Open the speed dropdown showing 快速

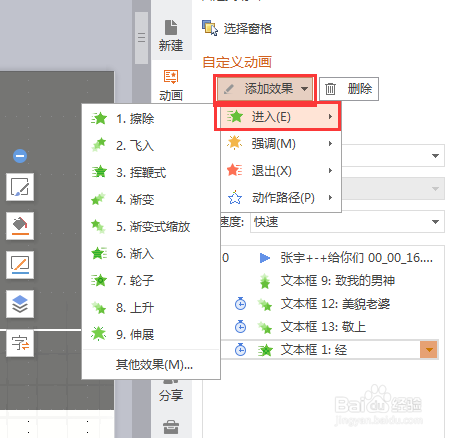click(x=347, y=222)
